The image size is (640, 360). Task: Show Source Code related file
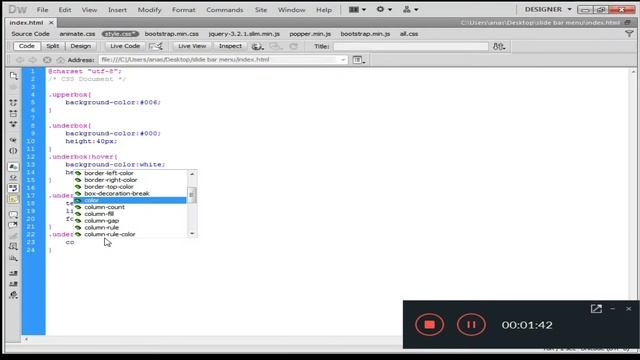click(30, 34)
